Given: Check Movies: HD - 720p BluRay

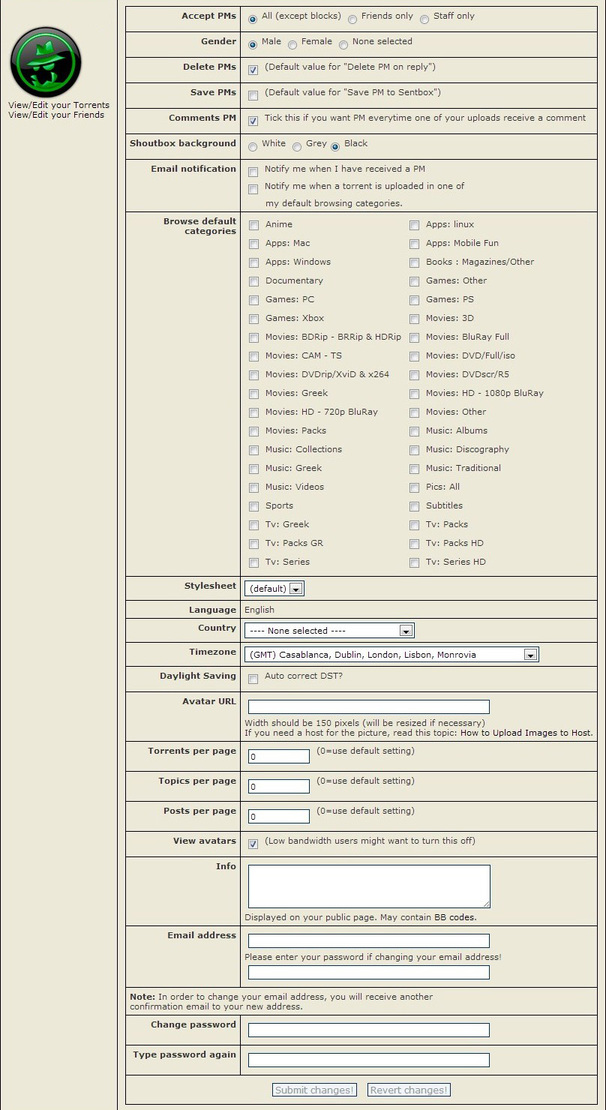Looking at the screenshot, I should pos(253,413).
